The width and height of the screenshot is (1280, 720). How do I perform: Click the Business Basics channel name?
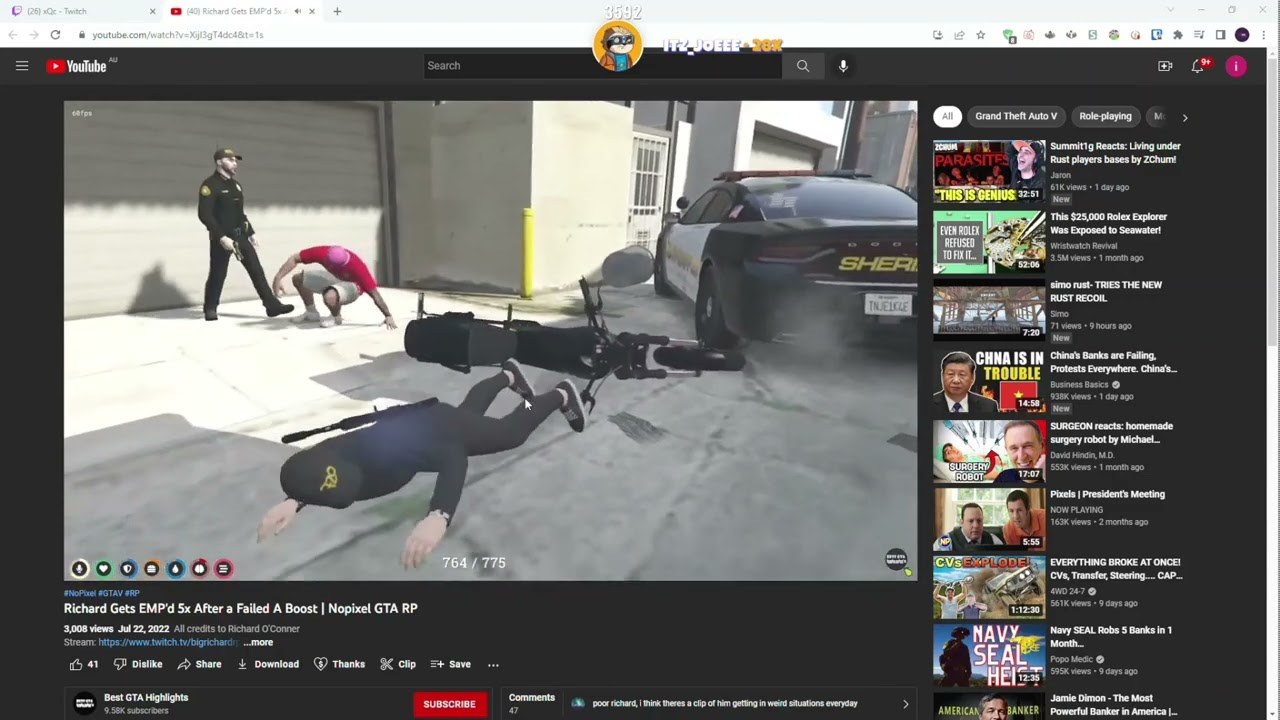[1079, 385]
